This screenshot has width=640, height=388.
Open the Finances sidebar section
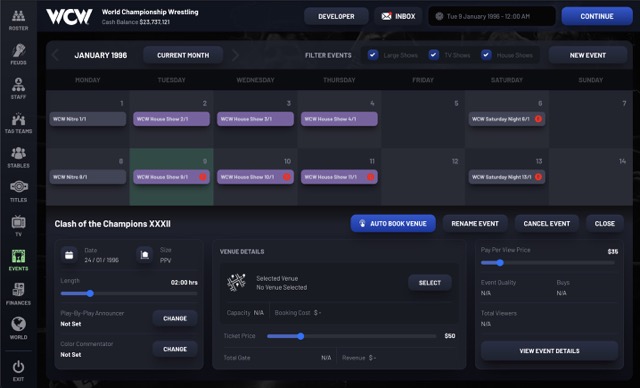pyautogui.click(x=18, y=295)
